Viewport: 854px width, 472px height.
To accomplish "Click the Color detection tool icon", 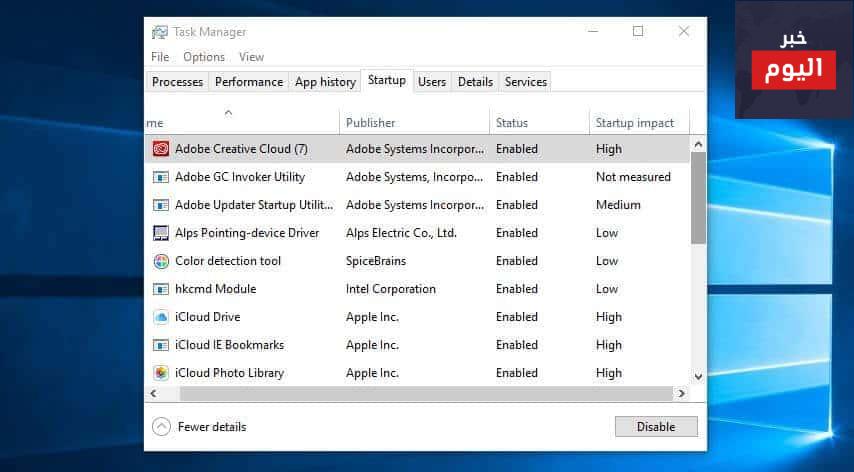I will click(161, 261).
